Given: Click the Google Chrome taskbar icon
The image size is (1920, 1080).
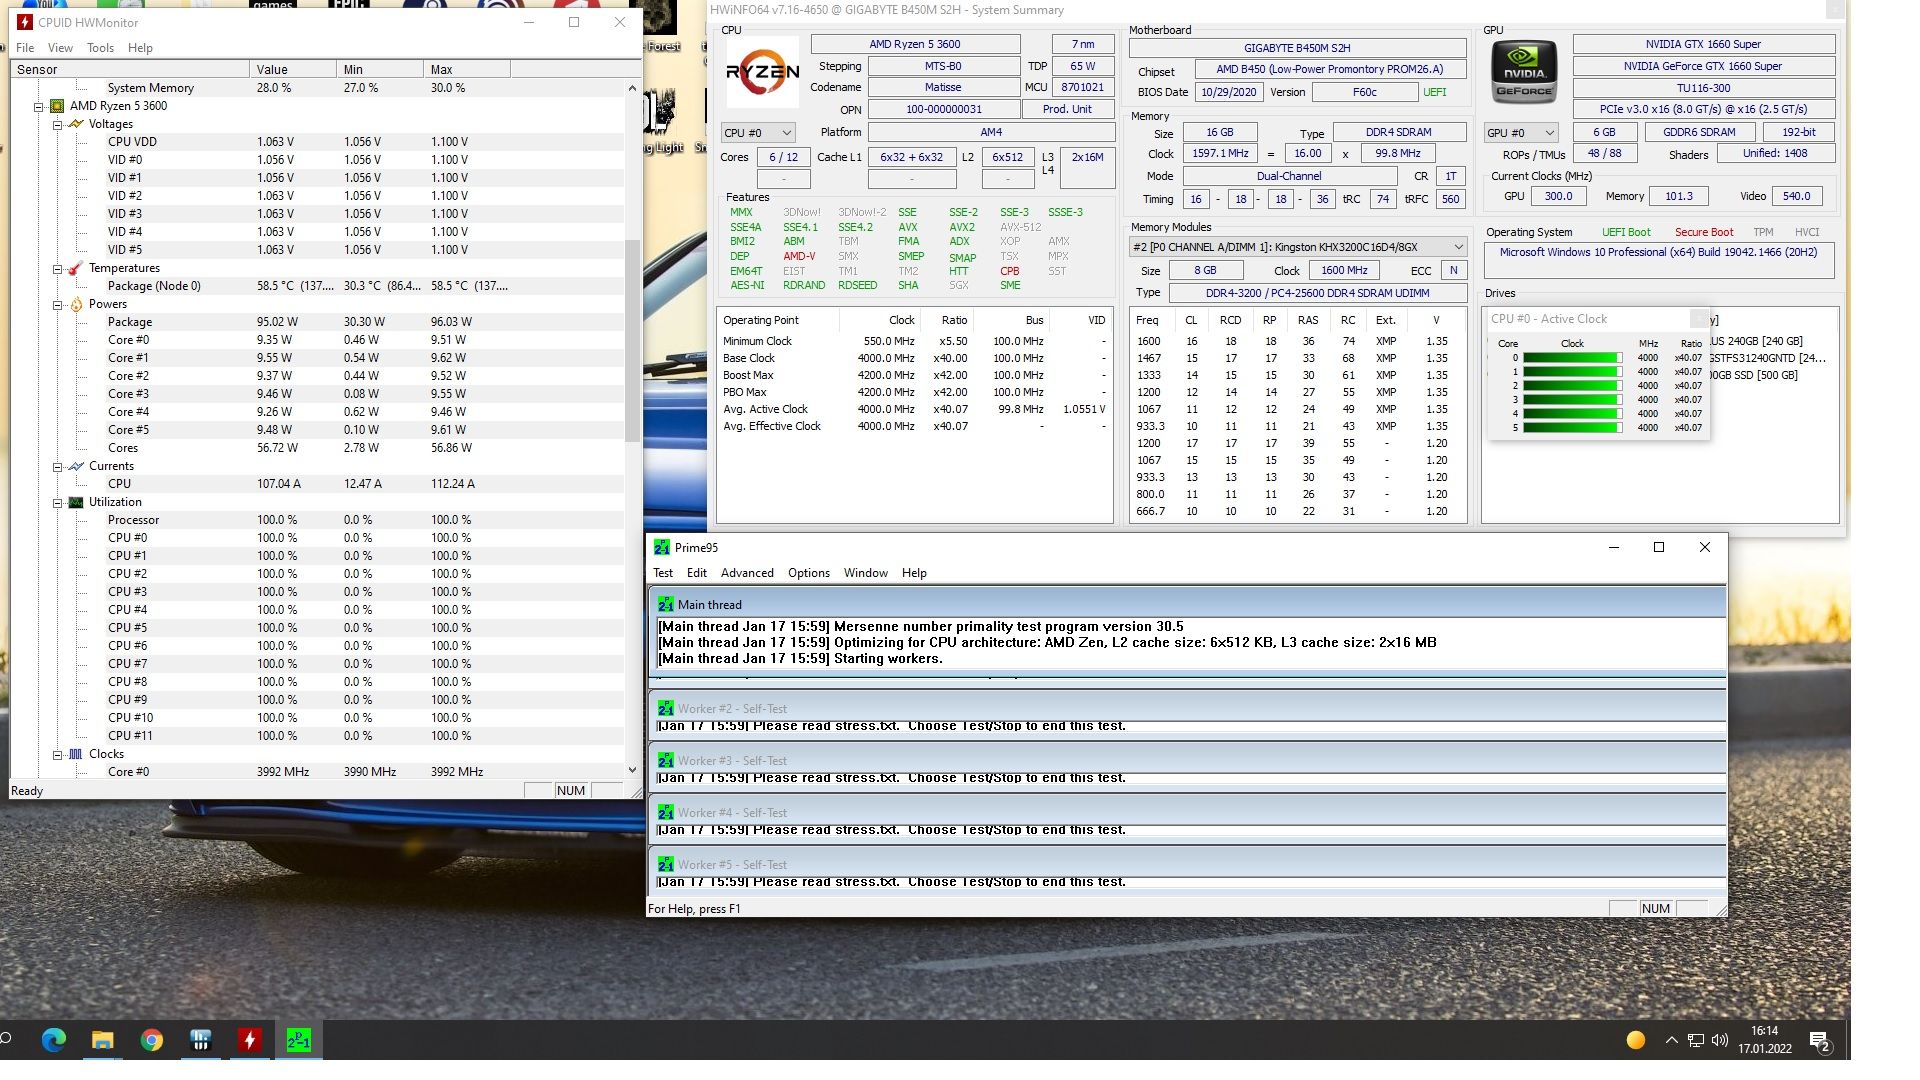Looking at the screenshot, I should coord(151,1040).
